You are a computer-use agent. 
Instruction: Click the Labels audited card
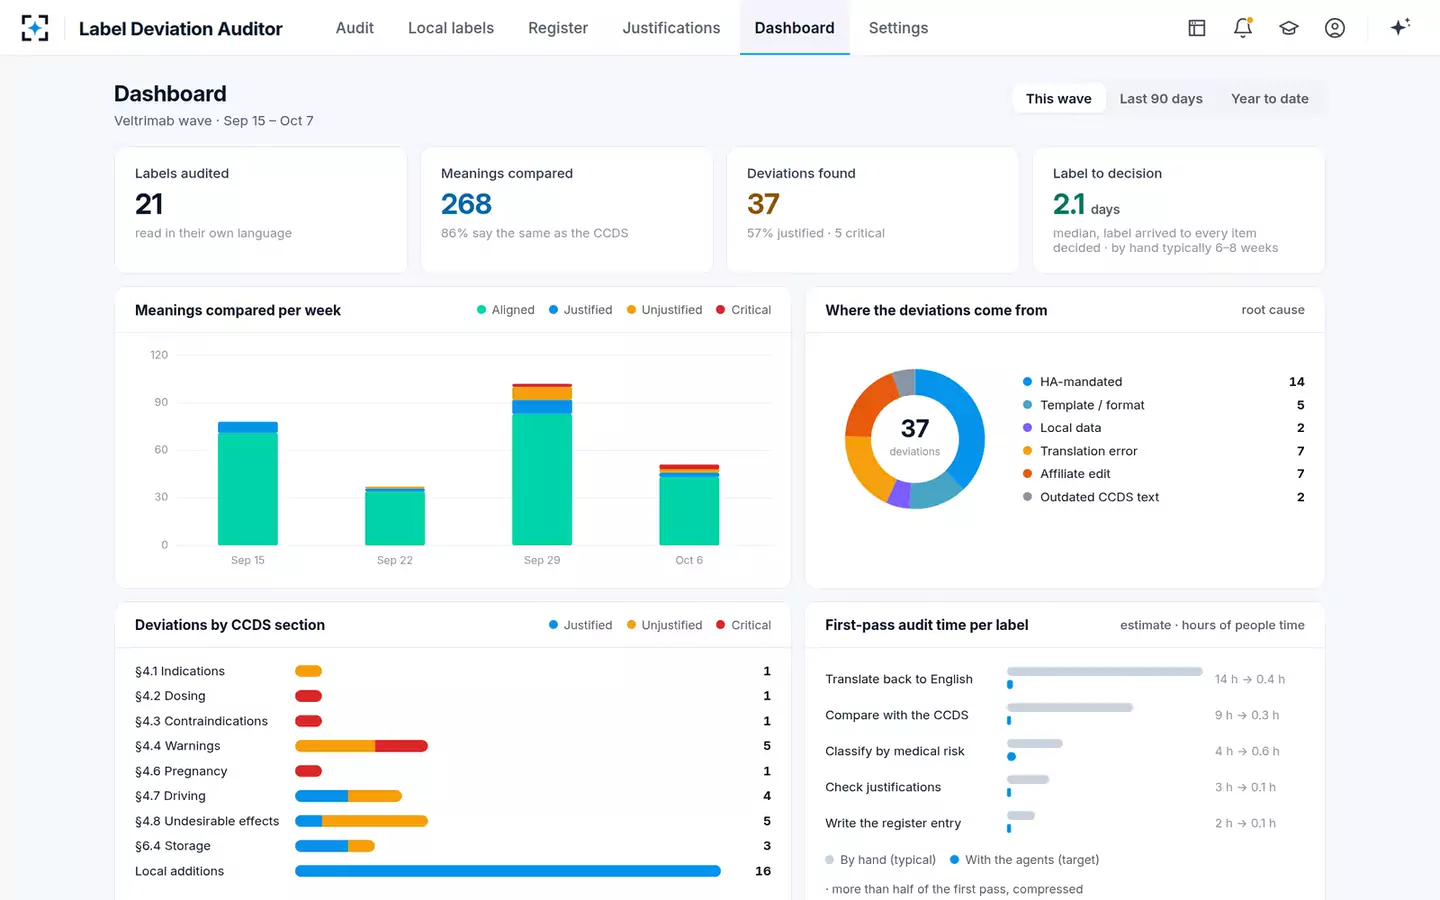[261, 210]
